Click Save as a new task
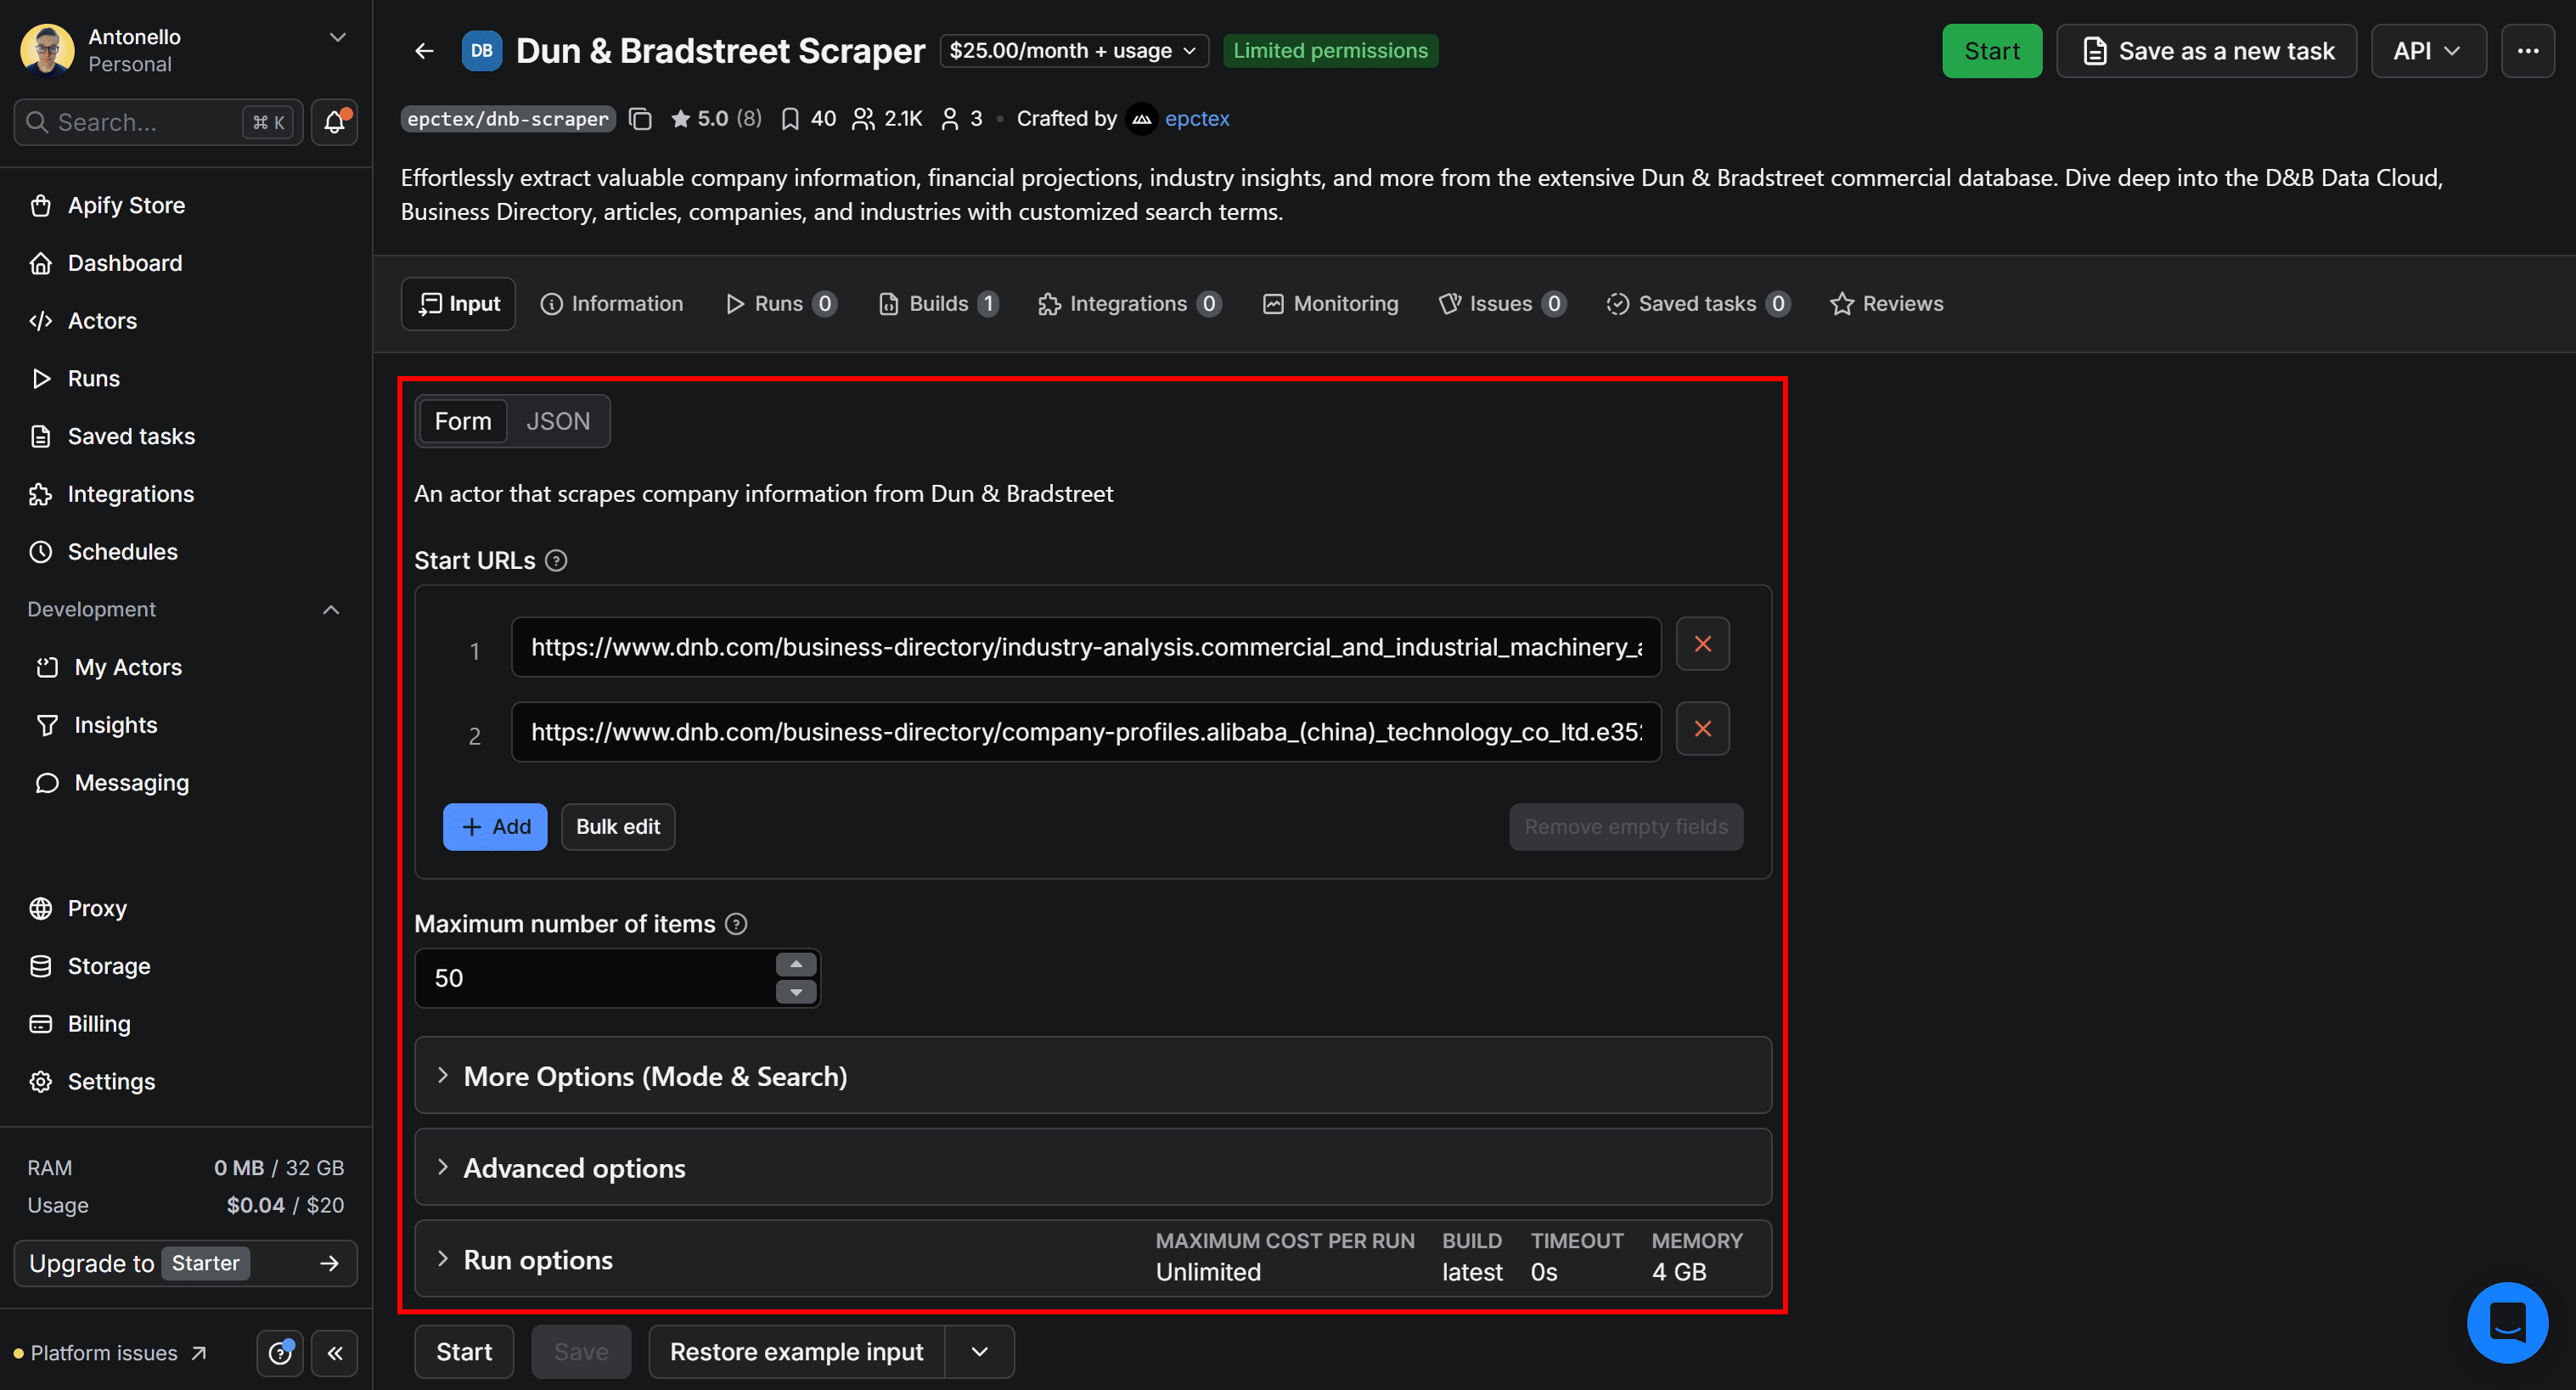2576x1390 pixels. pos(2206,51)
